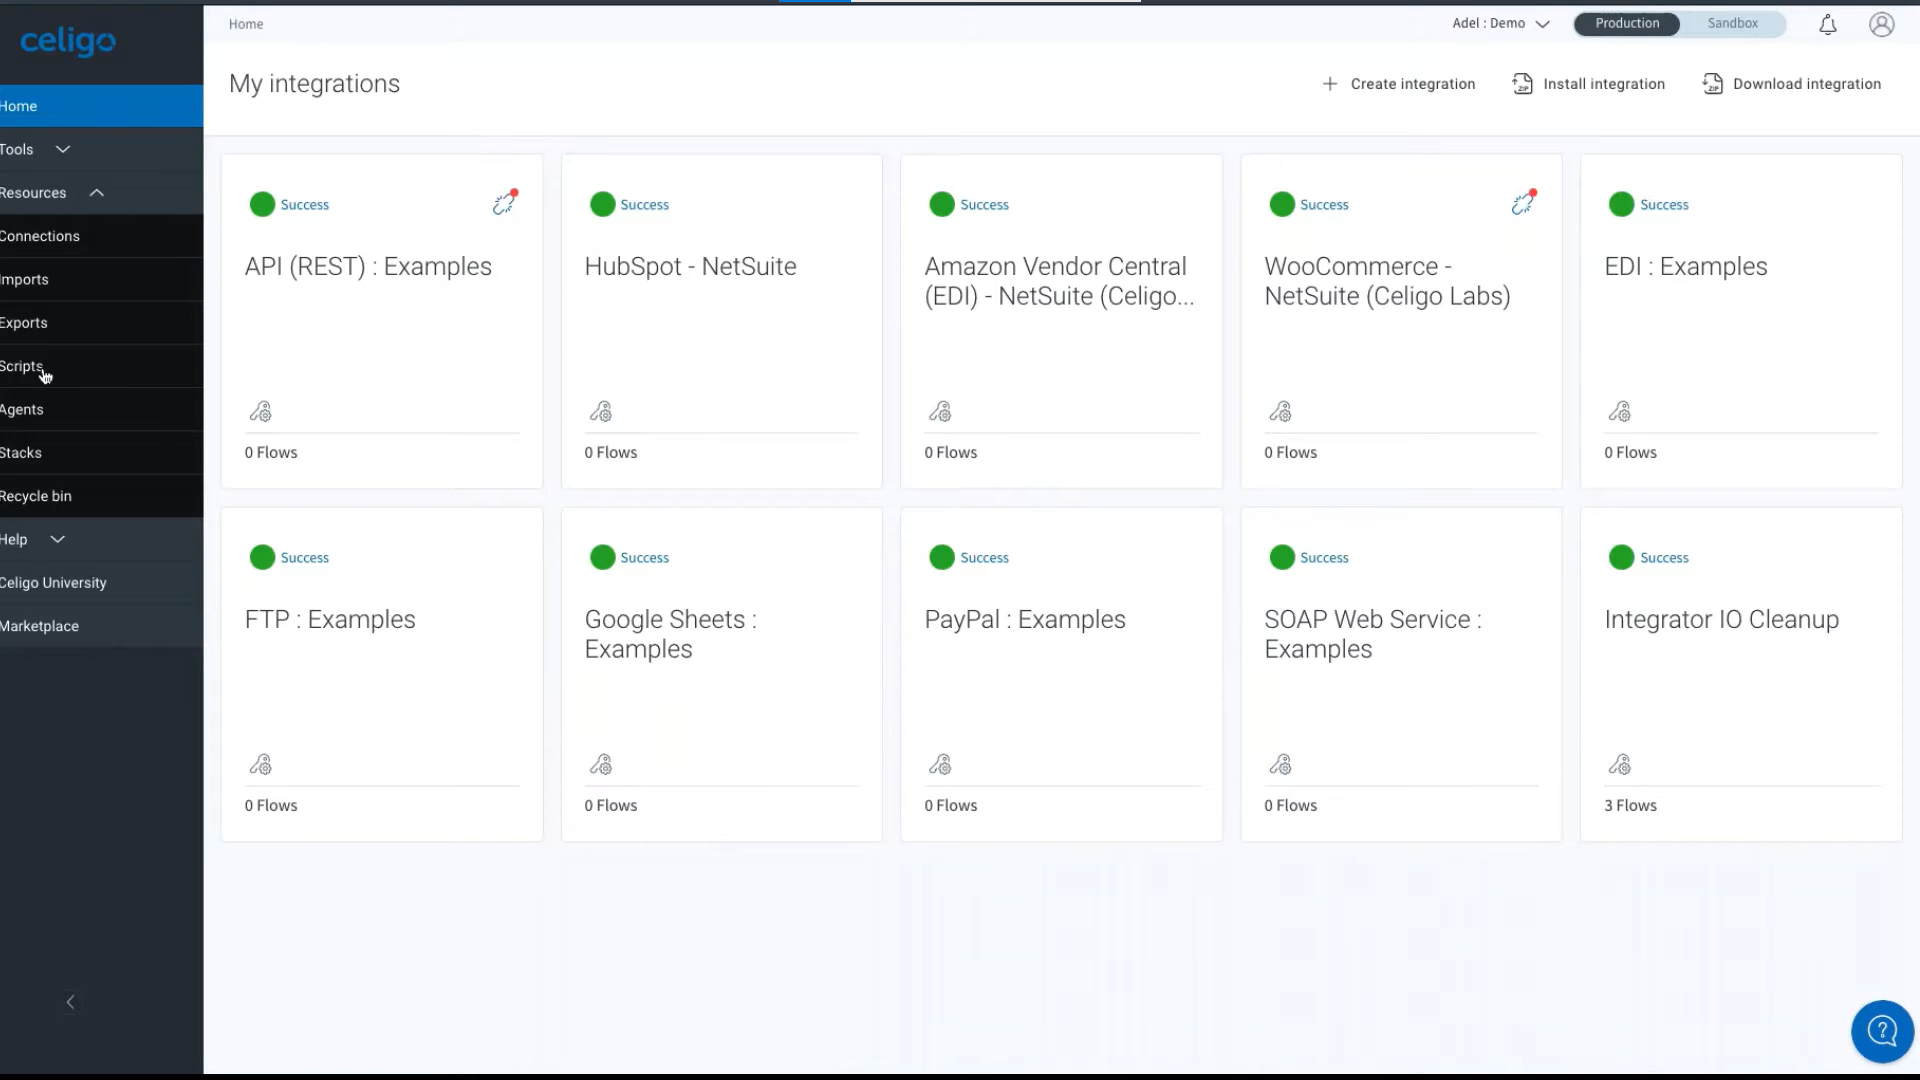Open the FTP : Examples integration
Screen dimensions: 1920x1080
tap(330, 620)
